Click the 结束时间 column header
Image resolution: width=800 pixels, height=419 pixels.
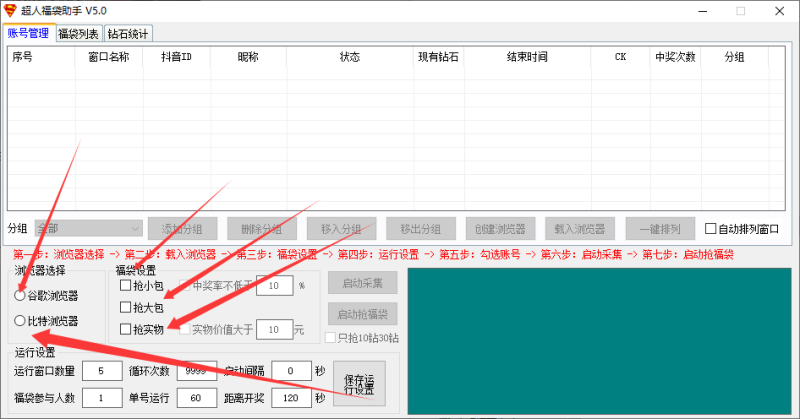pyautogui.click(x=527, y=57)
